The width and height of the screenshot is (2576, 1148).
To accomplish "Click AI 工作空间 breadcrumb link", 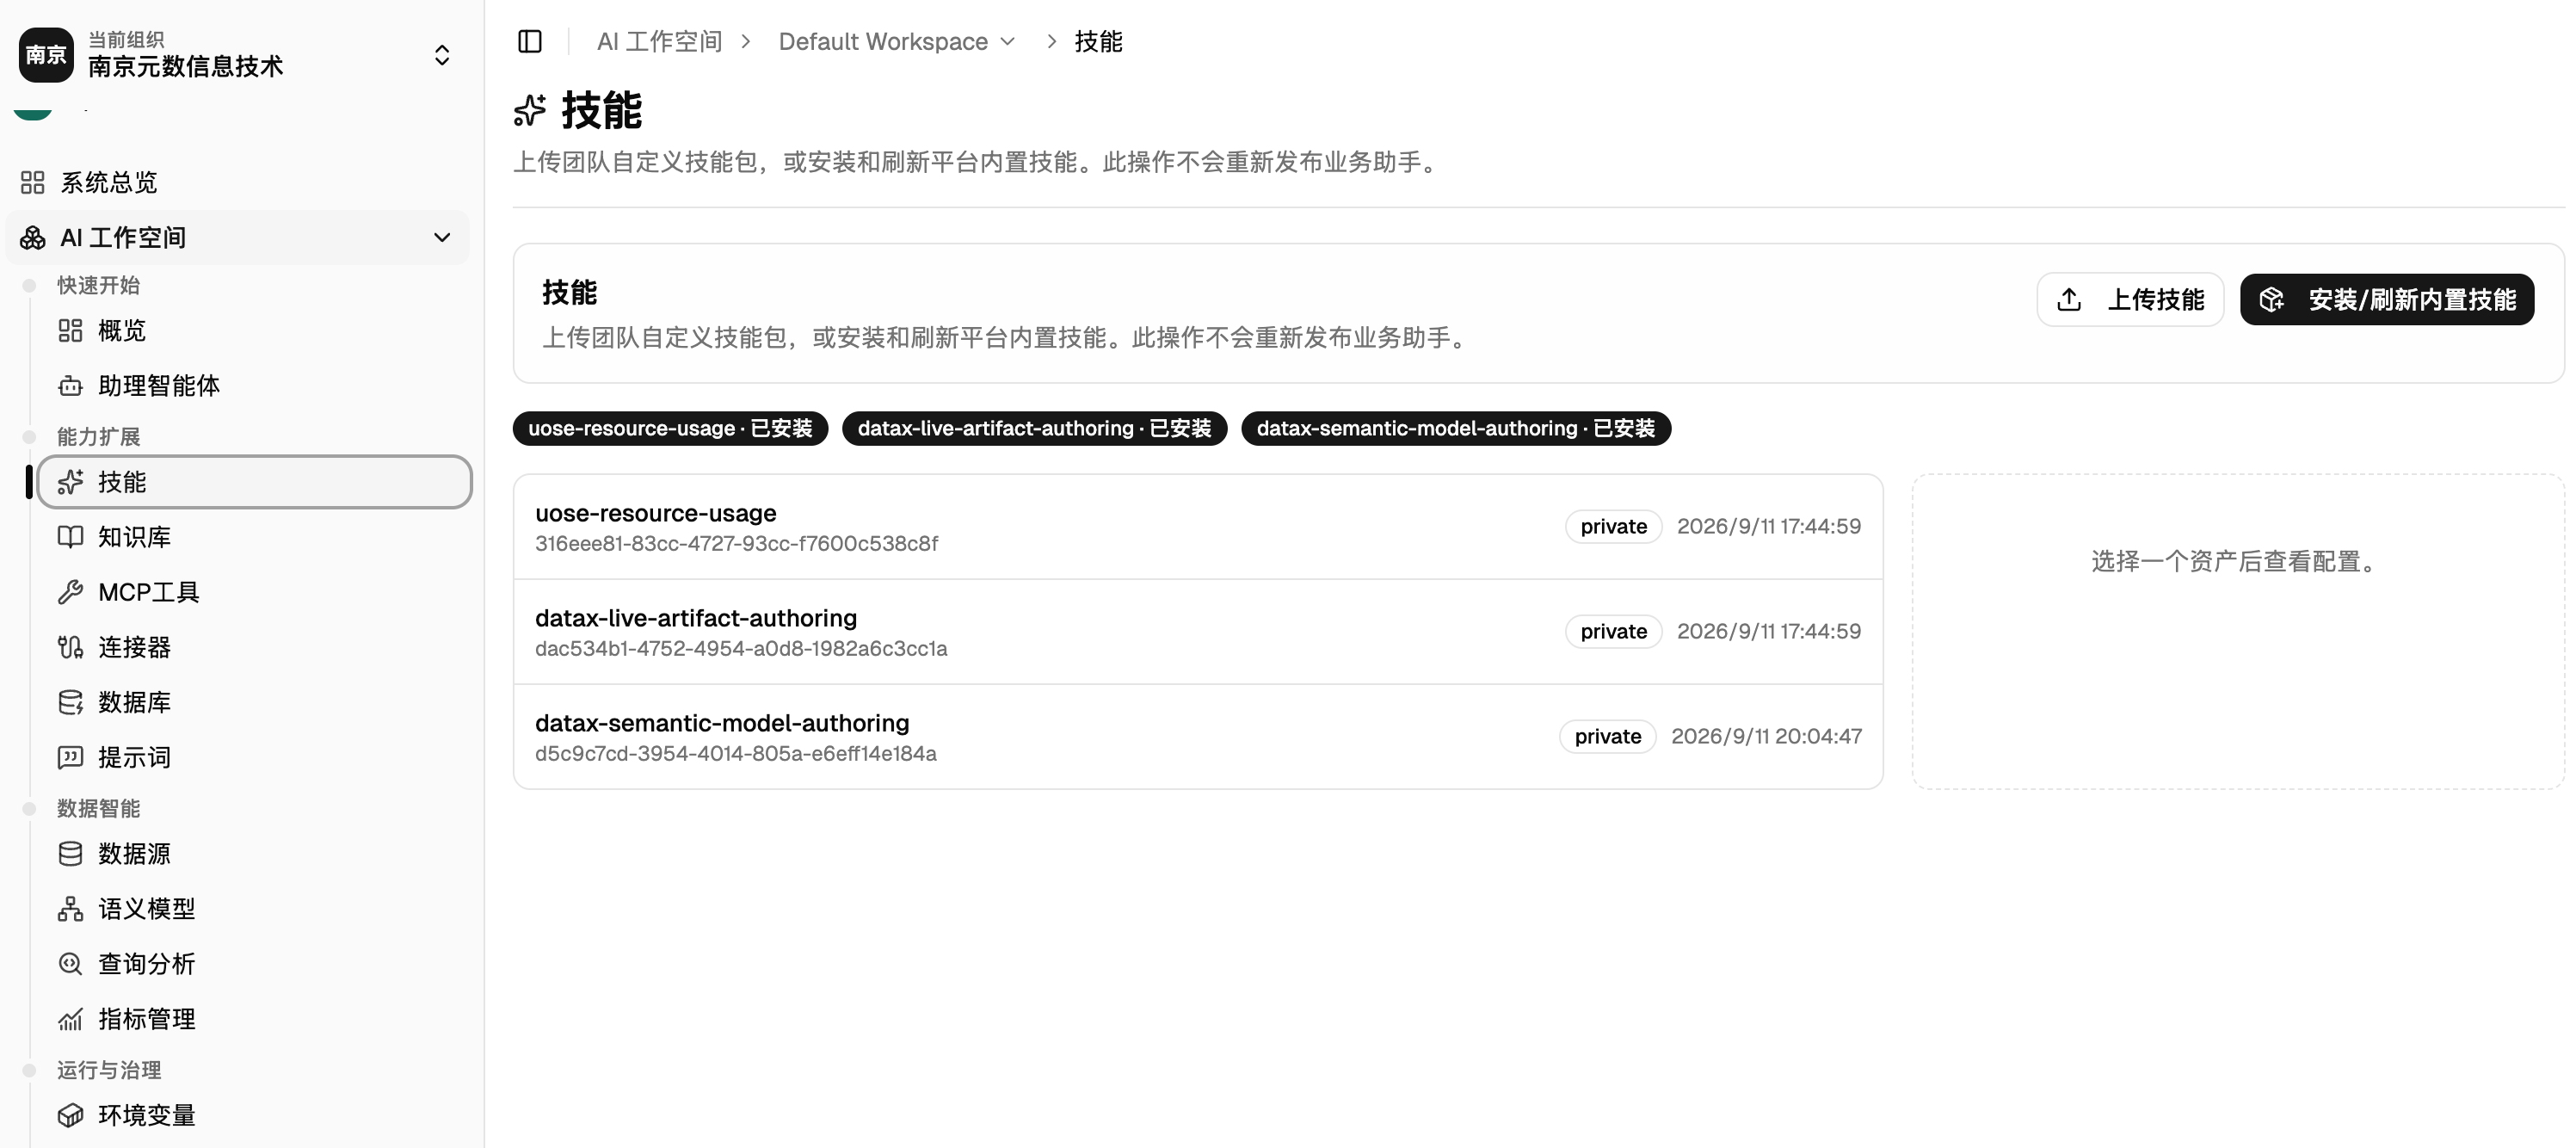I will click(x=659, y=41).
